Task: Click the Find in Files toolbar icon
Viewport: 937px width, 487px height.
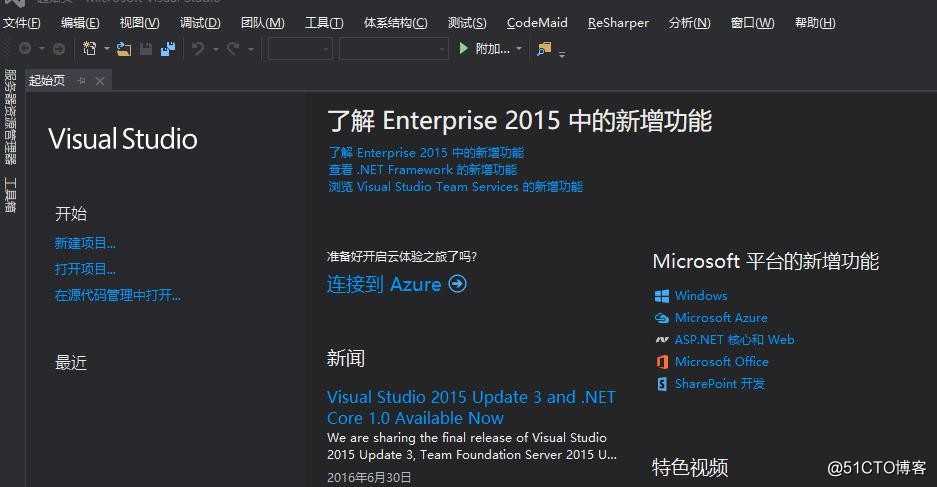Action: 544,48
